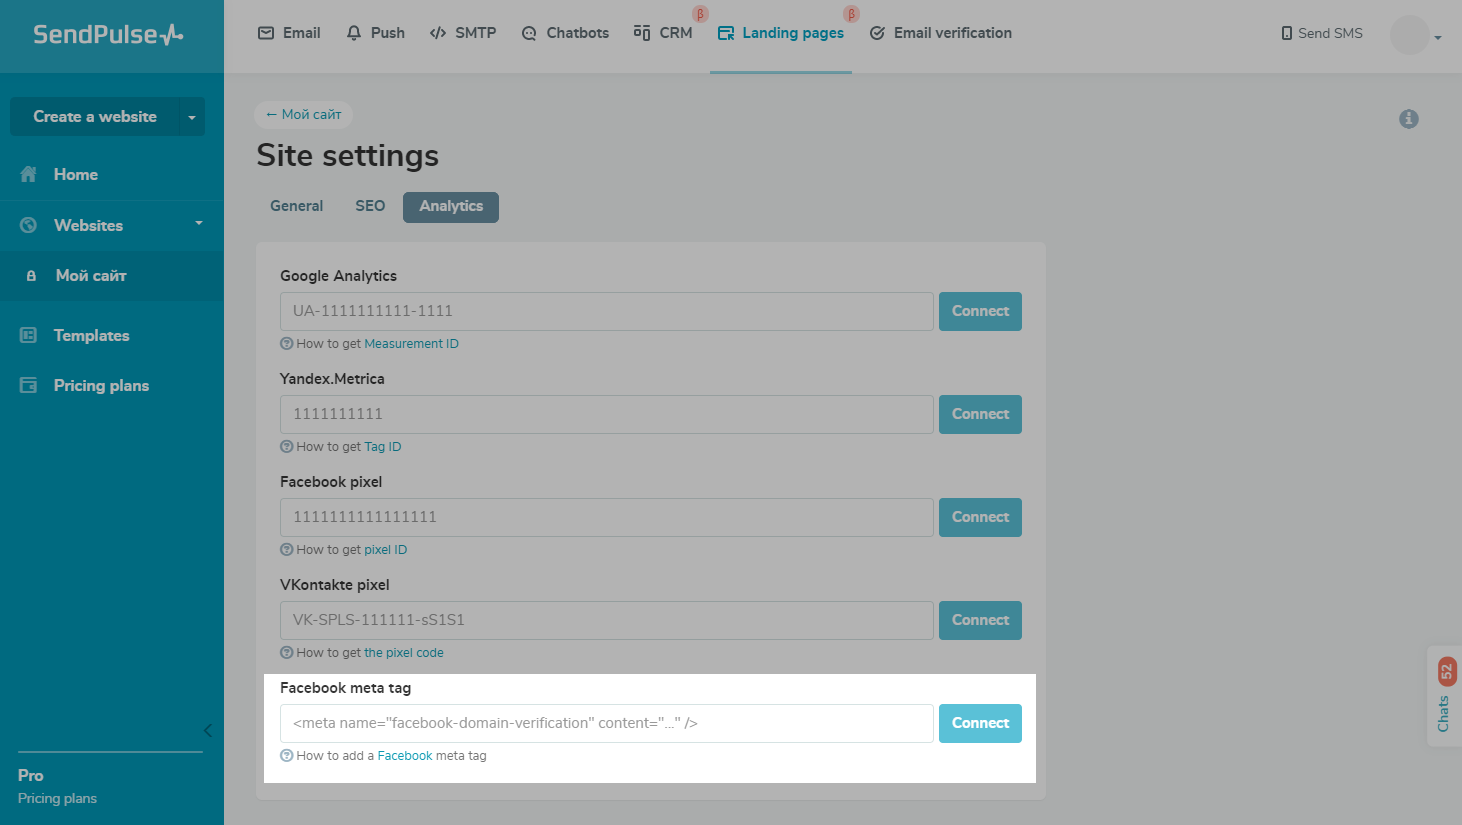Screen dimensions: 1462x825
Task: Go to Home in the sidebar
Action: [76, 174]
